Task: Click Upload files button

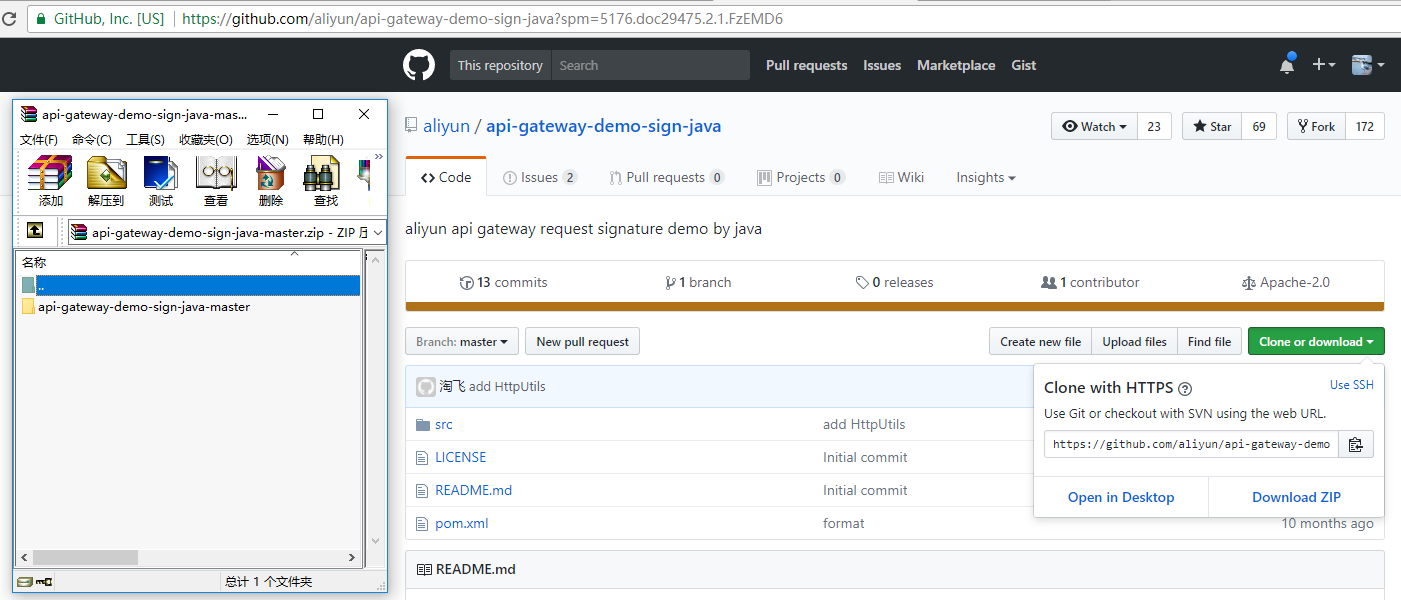Action: (x=1134, y=341)
